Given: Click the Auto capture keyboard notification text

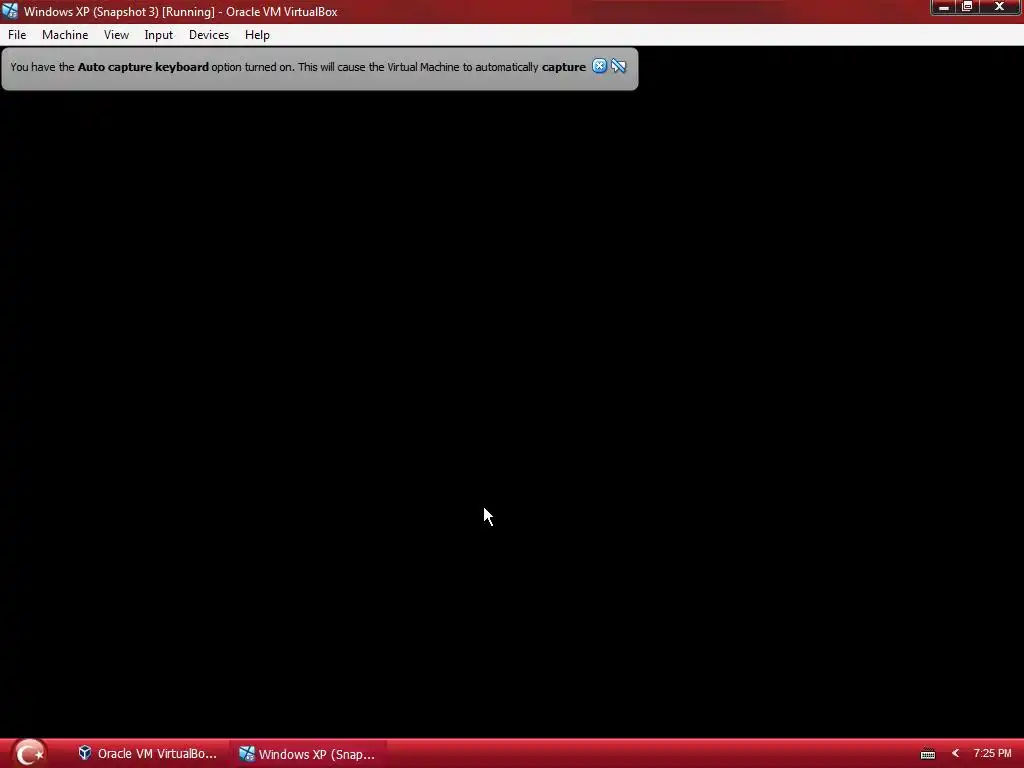Looking at the screenshot, I should [298, 67].
